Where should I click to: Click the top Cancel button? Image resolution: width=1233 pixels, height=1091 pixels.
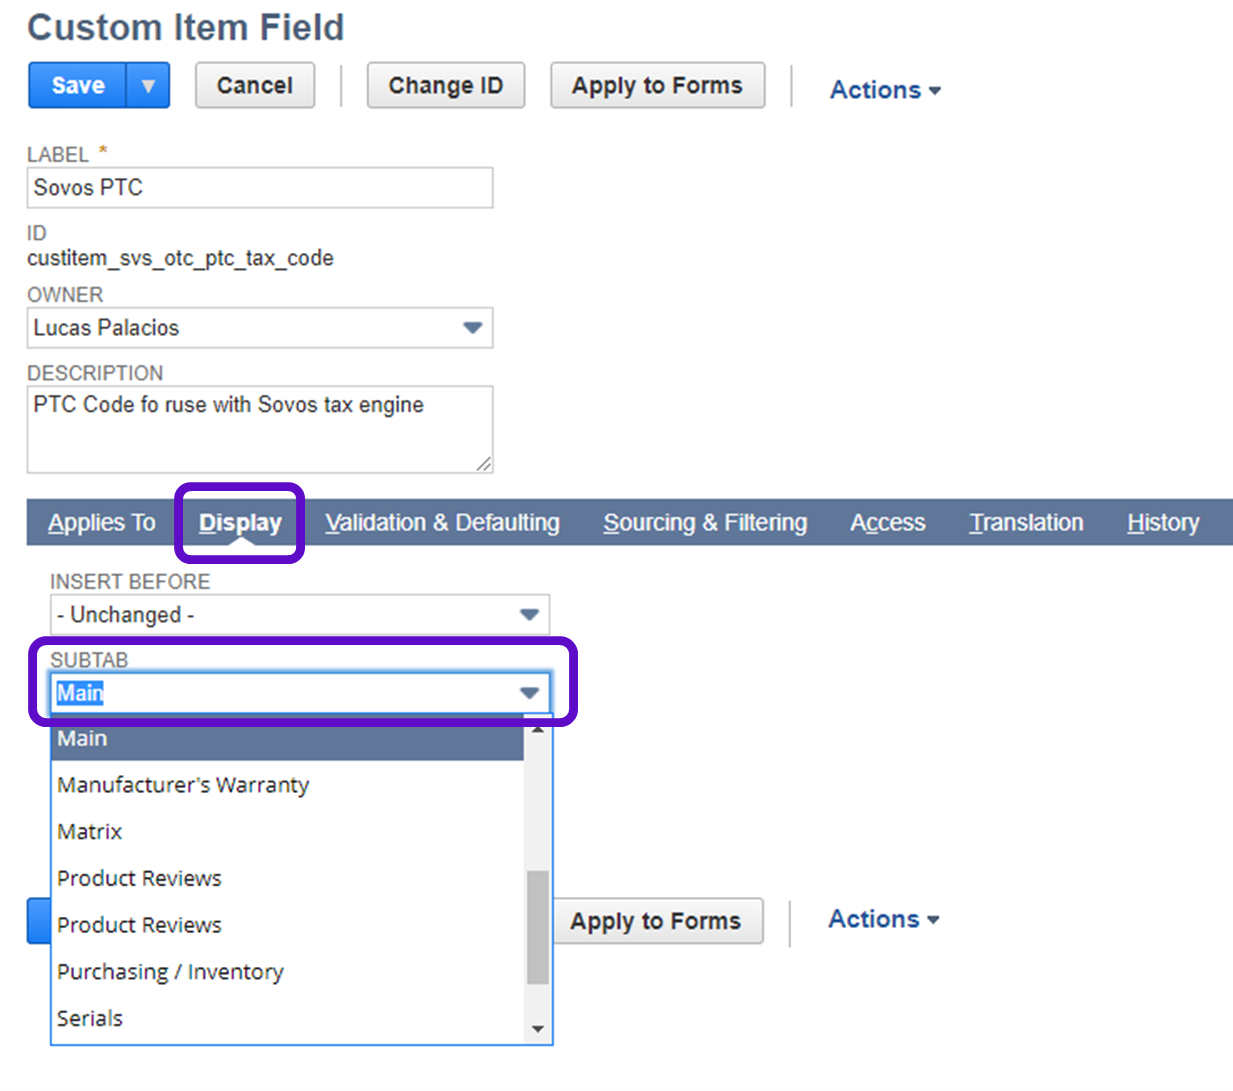(254, 86)
